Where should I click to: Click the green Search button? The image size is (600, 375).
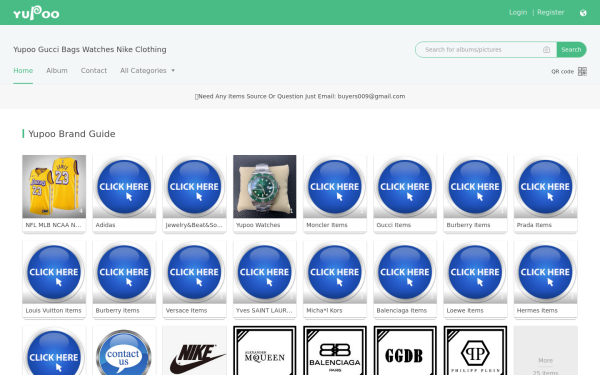(571, 50)
